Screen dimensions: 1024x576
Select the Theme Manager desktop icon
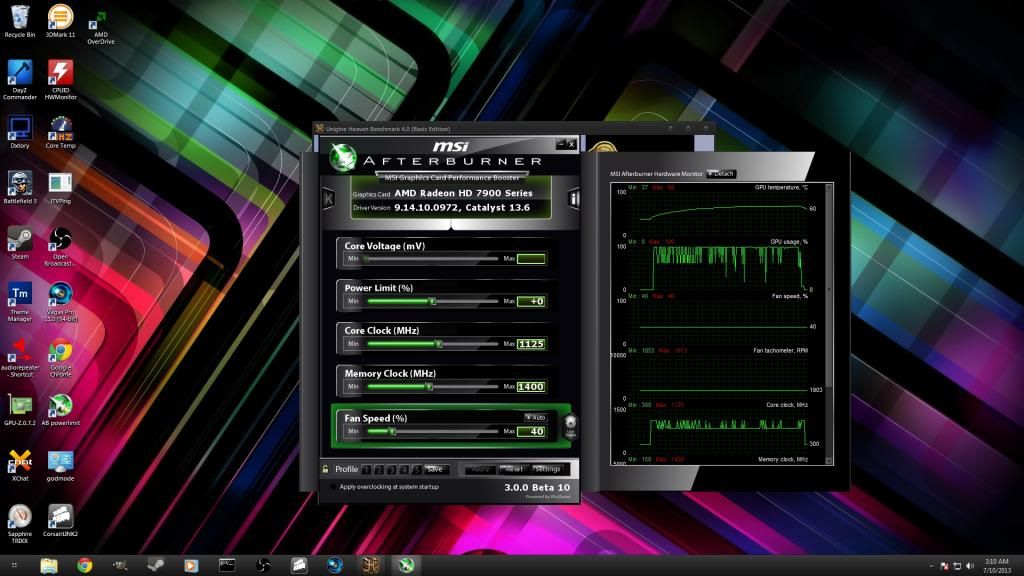pyautogui.click(x=20, y=302)
